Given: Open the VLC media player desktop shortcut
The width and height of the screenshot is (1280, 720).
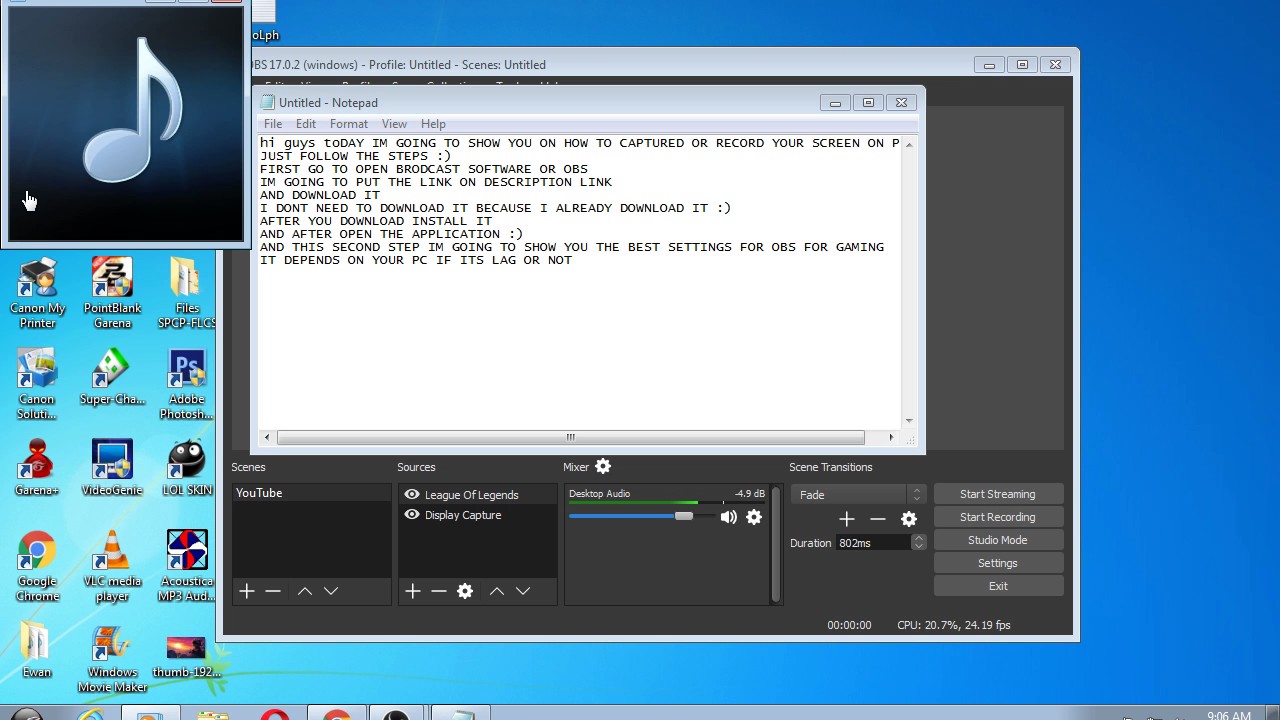Looking at the screenshot, I should click(x=112, y=566).
